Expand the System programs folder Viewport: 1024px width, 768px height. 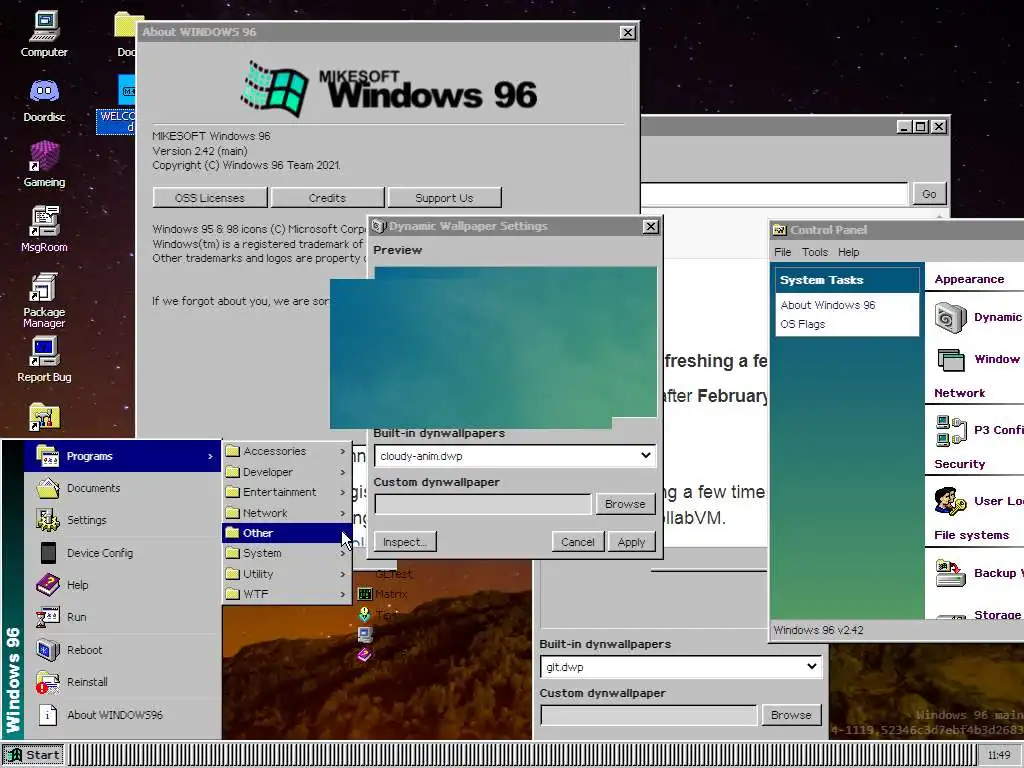(285, 553)
